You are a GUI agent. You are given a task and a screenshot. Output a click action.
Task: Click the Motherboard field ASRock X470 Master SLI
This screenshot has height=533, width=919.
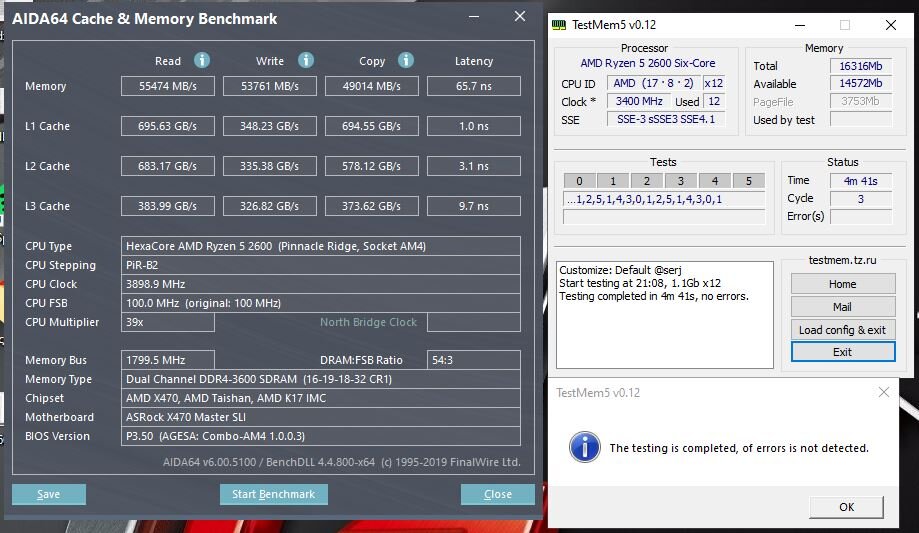[x=321, y=417]
